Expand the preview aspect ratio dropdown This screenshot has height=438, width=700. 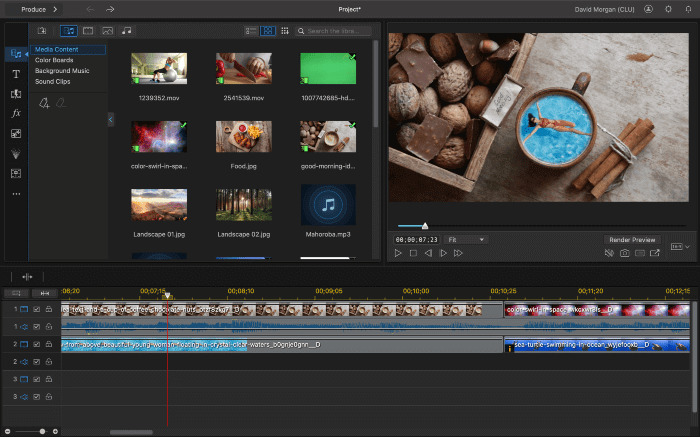[x=680, y=244]
